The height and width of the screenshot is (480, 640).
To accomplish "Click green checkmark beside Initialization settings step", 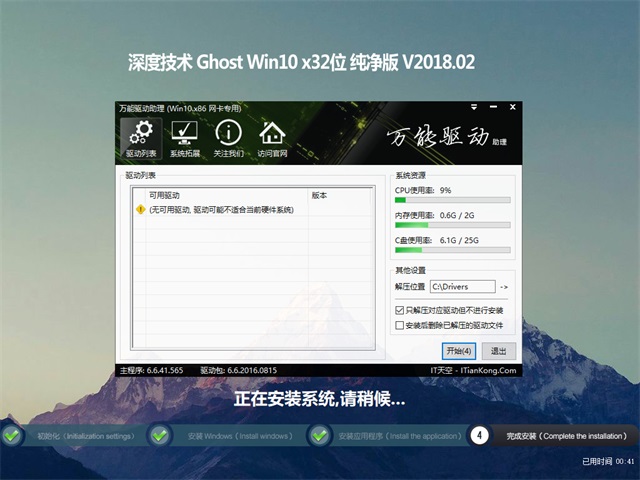I will [x=12, y=436].
